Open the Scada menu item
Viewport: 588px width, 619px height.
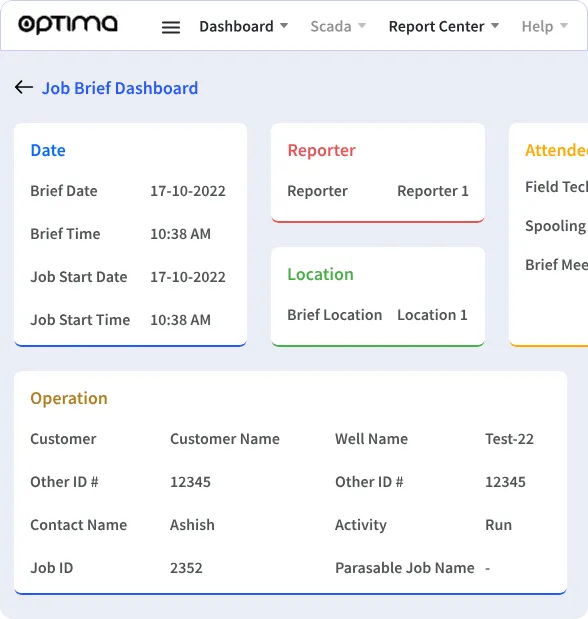331,26
